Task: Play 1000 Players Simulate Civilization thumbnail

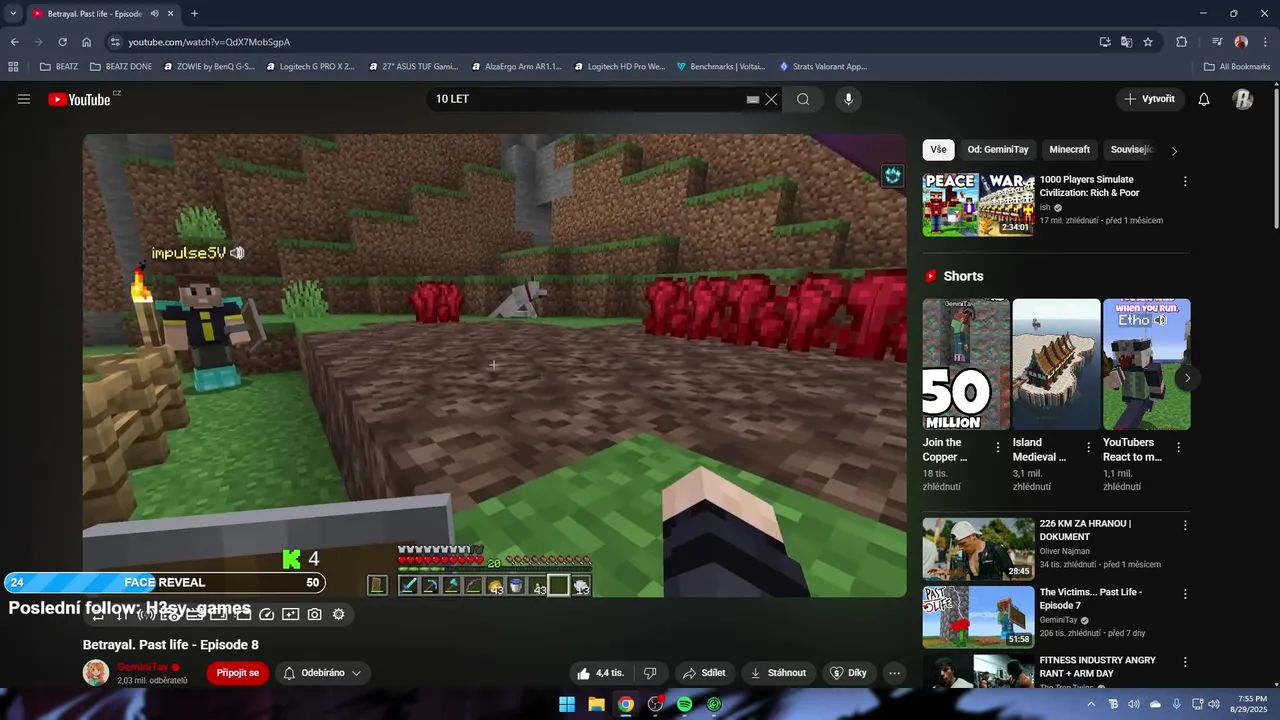Action: coord(978,204)
